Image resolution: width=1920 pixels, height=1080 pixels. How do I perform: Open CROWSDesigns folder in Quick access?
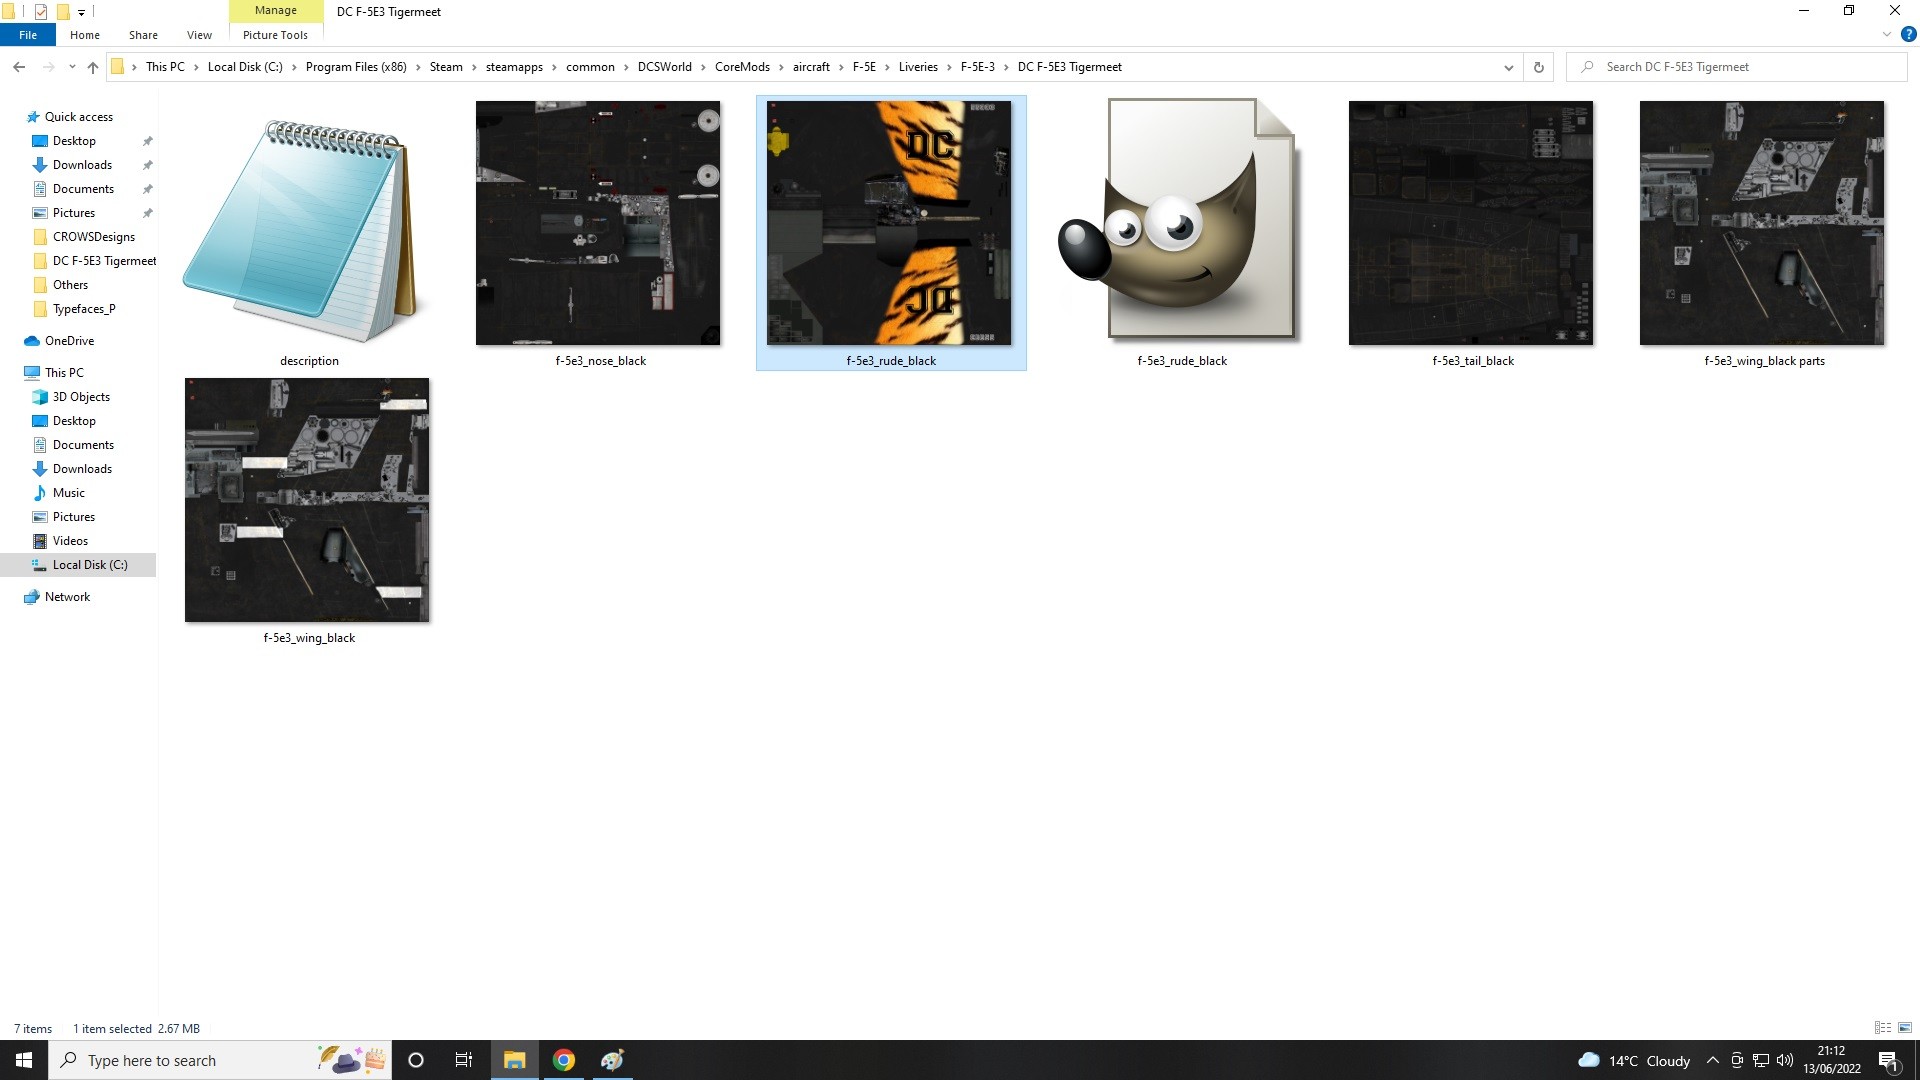93,237
